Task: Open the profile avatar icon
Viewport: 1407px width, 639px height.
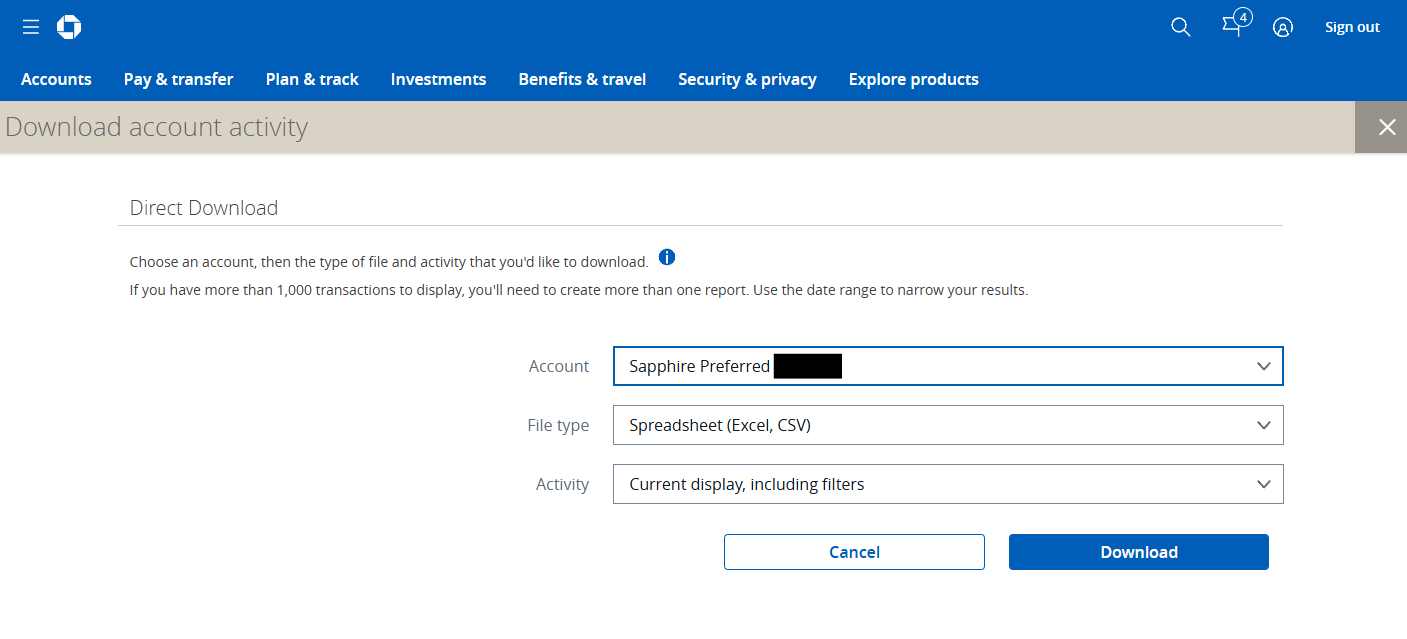Action: click(1282, 27)
